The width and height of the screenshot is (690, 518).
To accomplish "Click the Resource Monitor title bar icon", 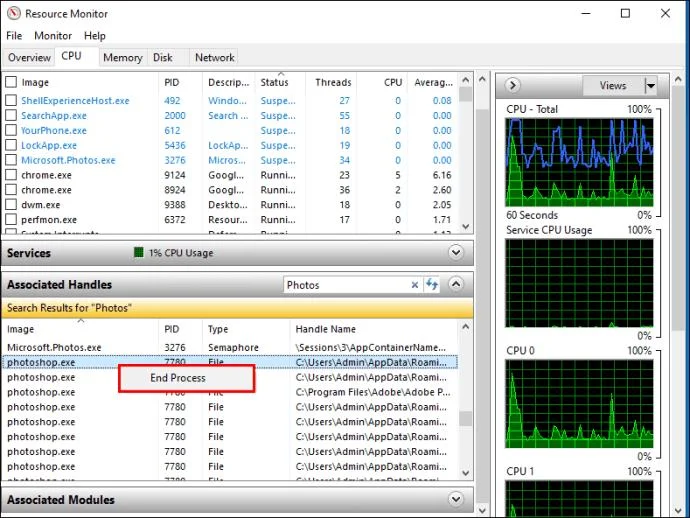I will 13,13.
